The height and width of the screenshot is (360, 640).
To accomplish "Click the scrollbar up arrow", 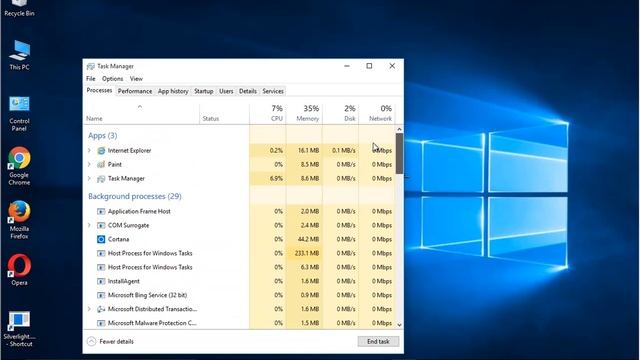I will point(399,129).
